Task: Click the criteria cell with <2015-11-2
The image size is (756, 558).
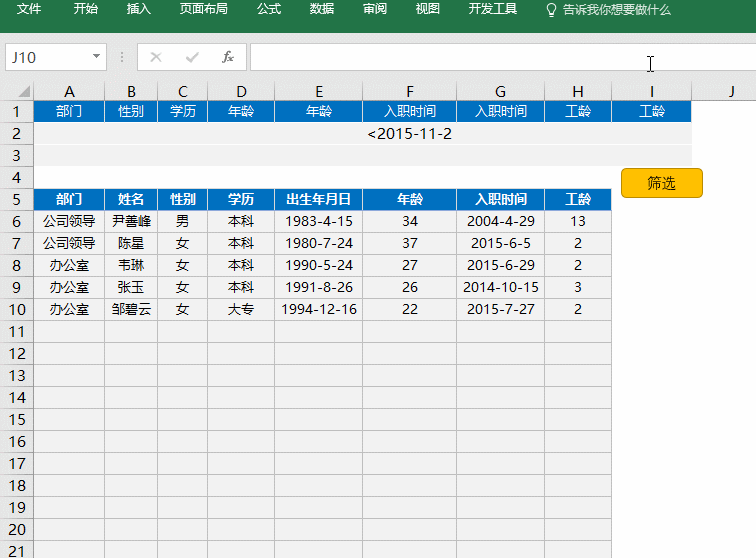Action: (409, 133)
